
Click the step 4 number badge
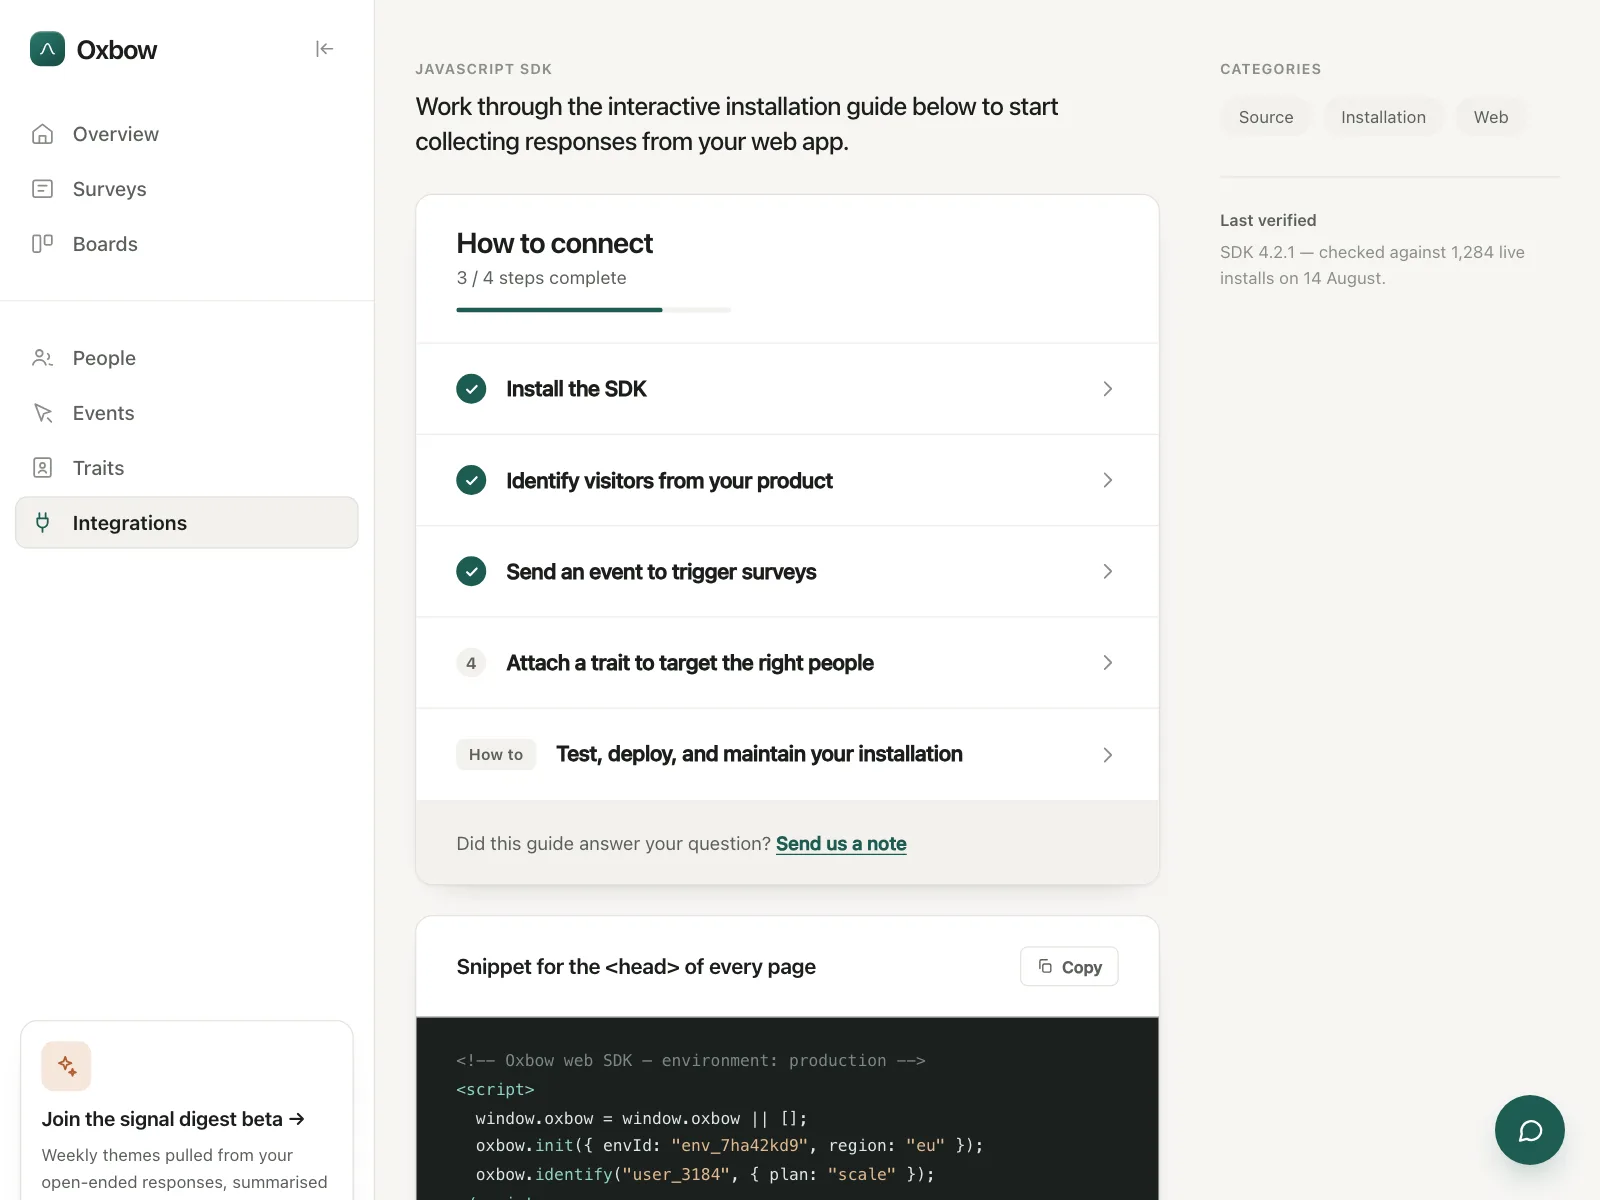click(x=471, y=663)
